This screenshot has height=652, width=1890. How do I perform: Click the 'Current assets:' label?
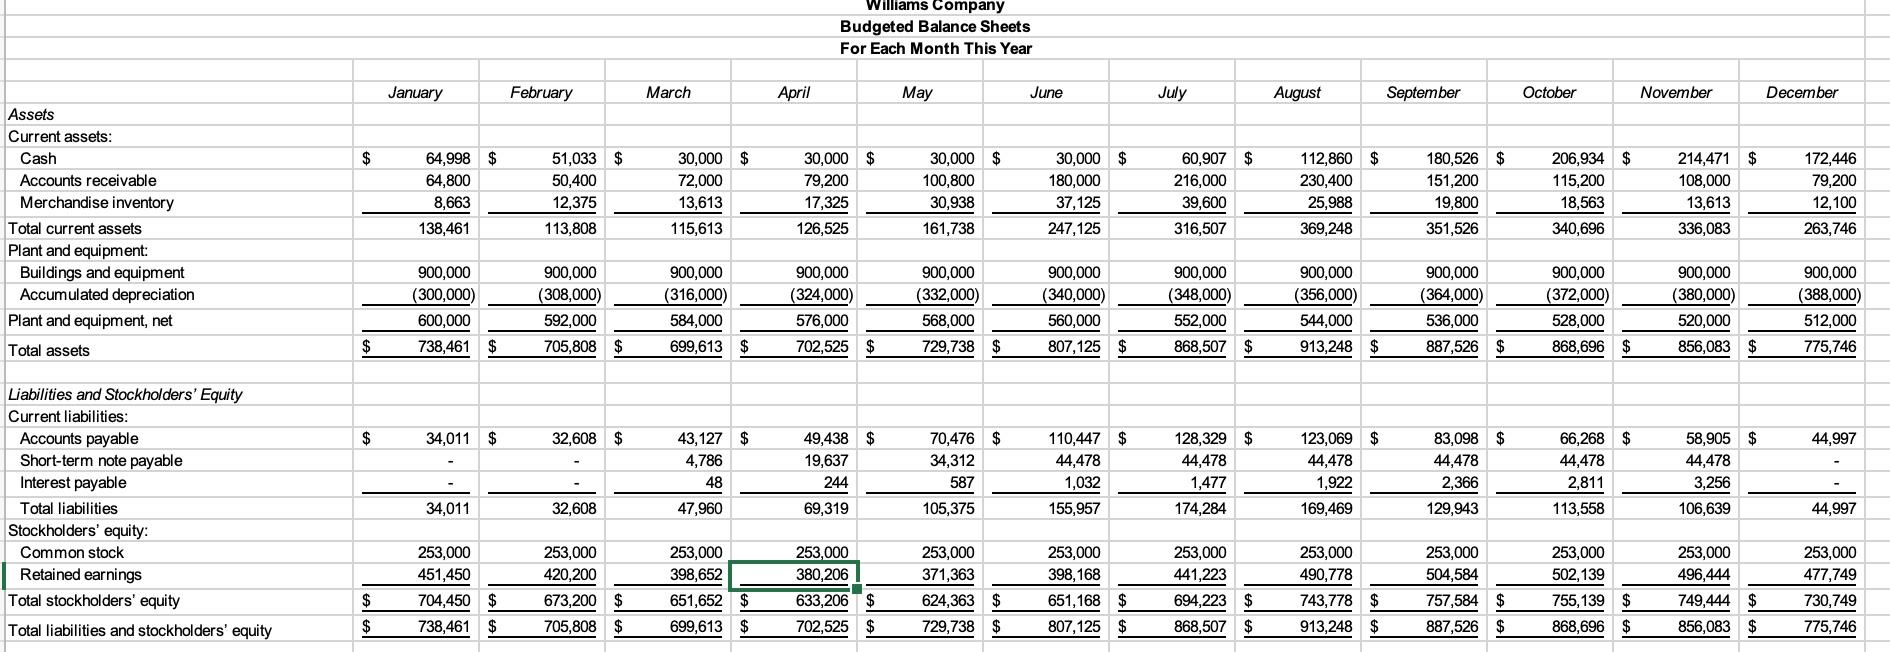click(60, 136)
